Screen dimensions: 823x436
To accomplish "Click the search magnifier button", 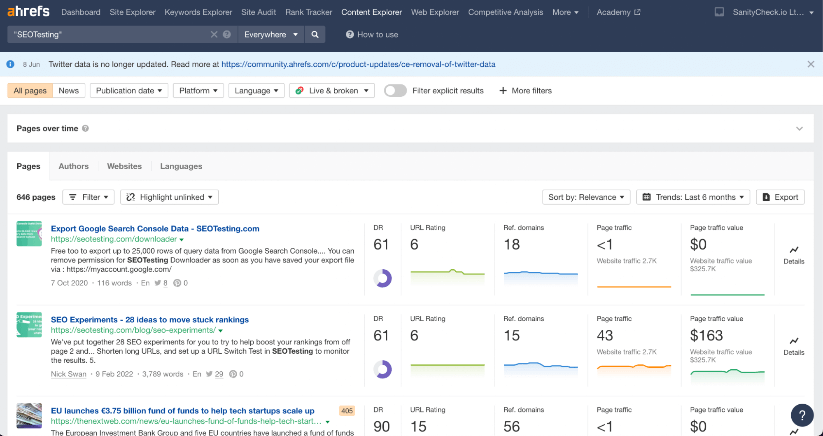I will 315,34.
